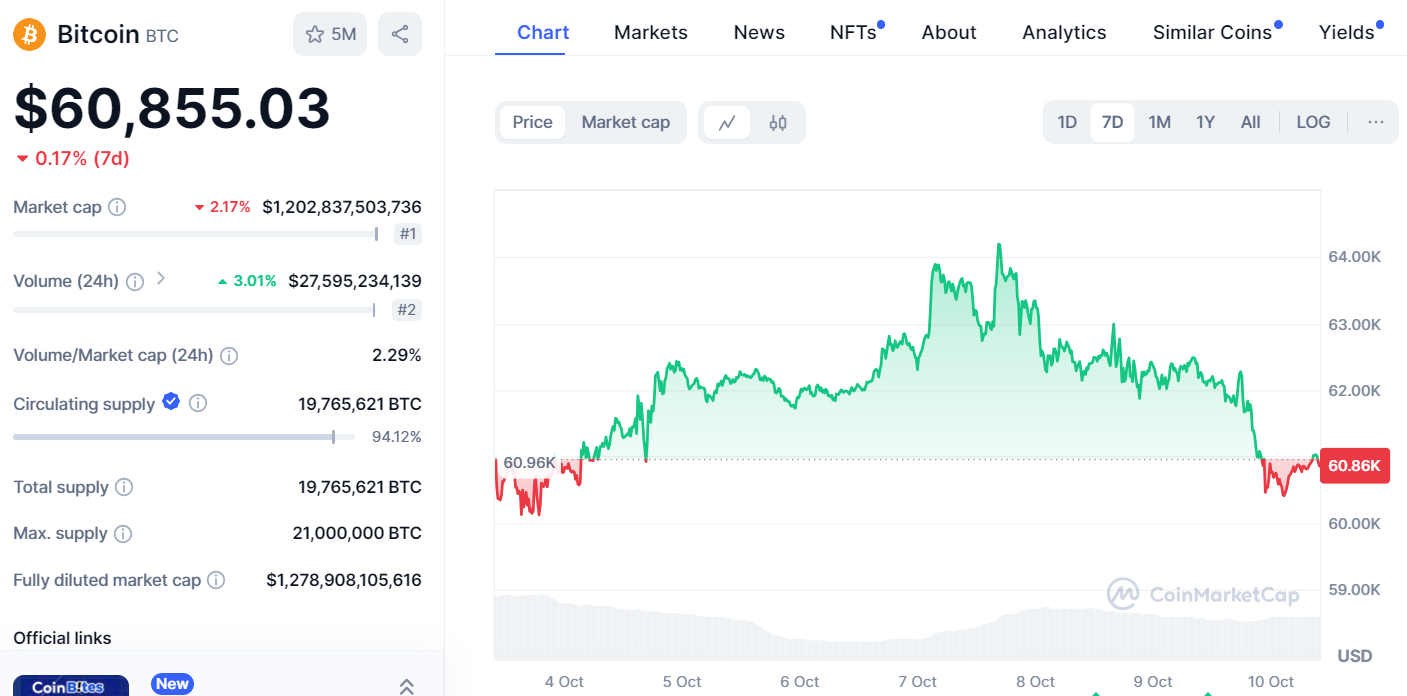Toggle LOG scale on chart

point(1313,122)
